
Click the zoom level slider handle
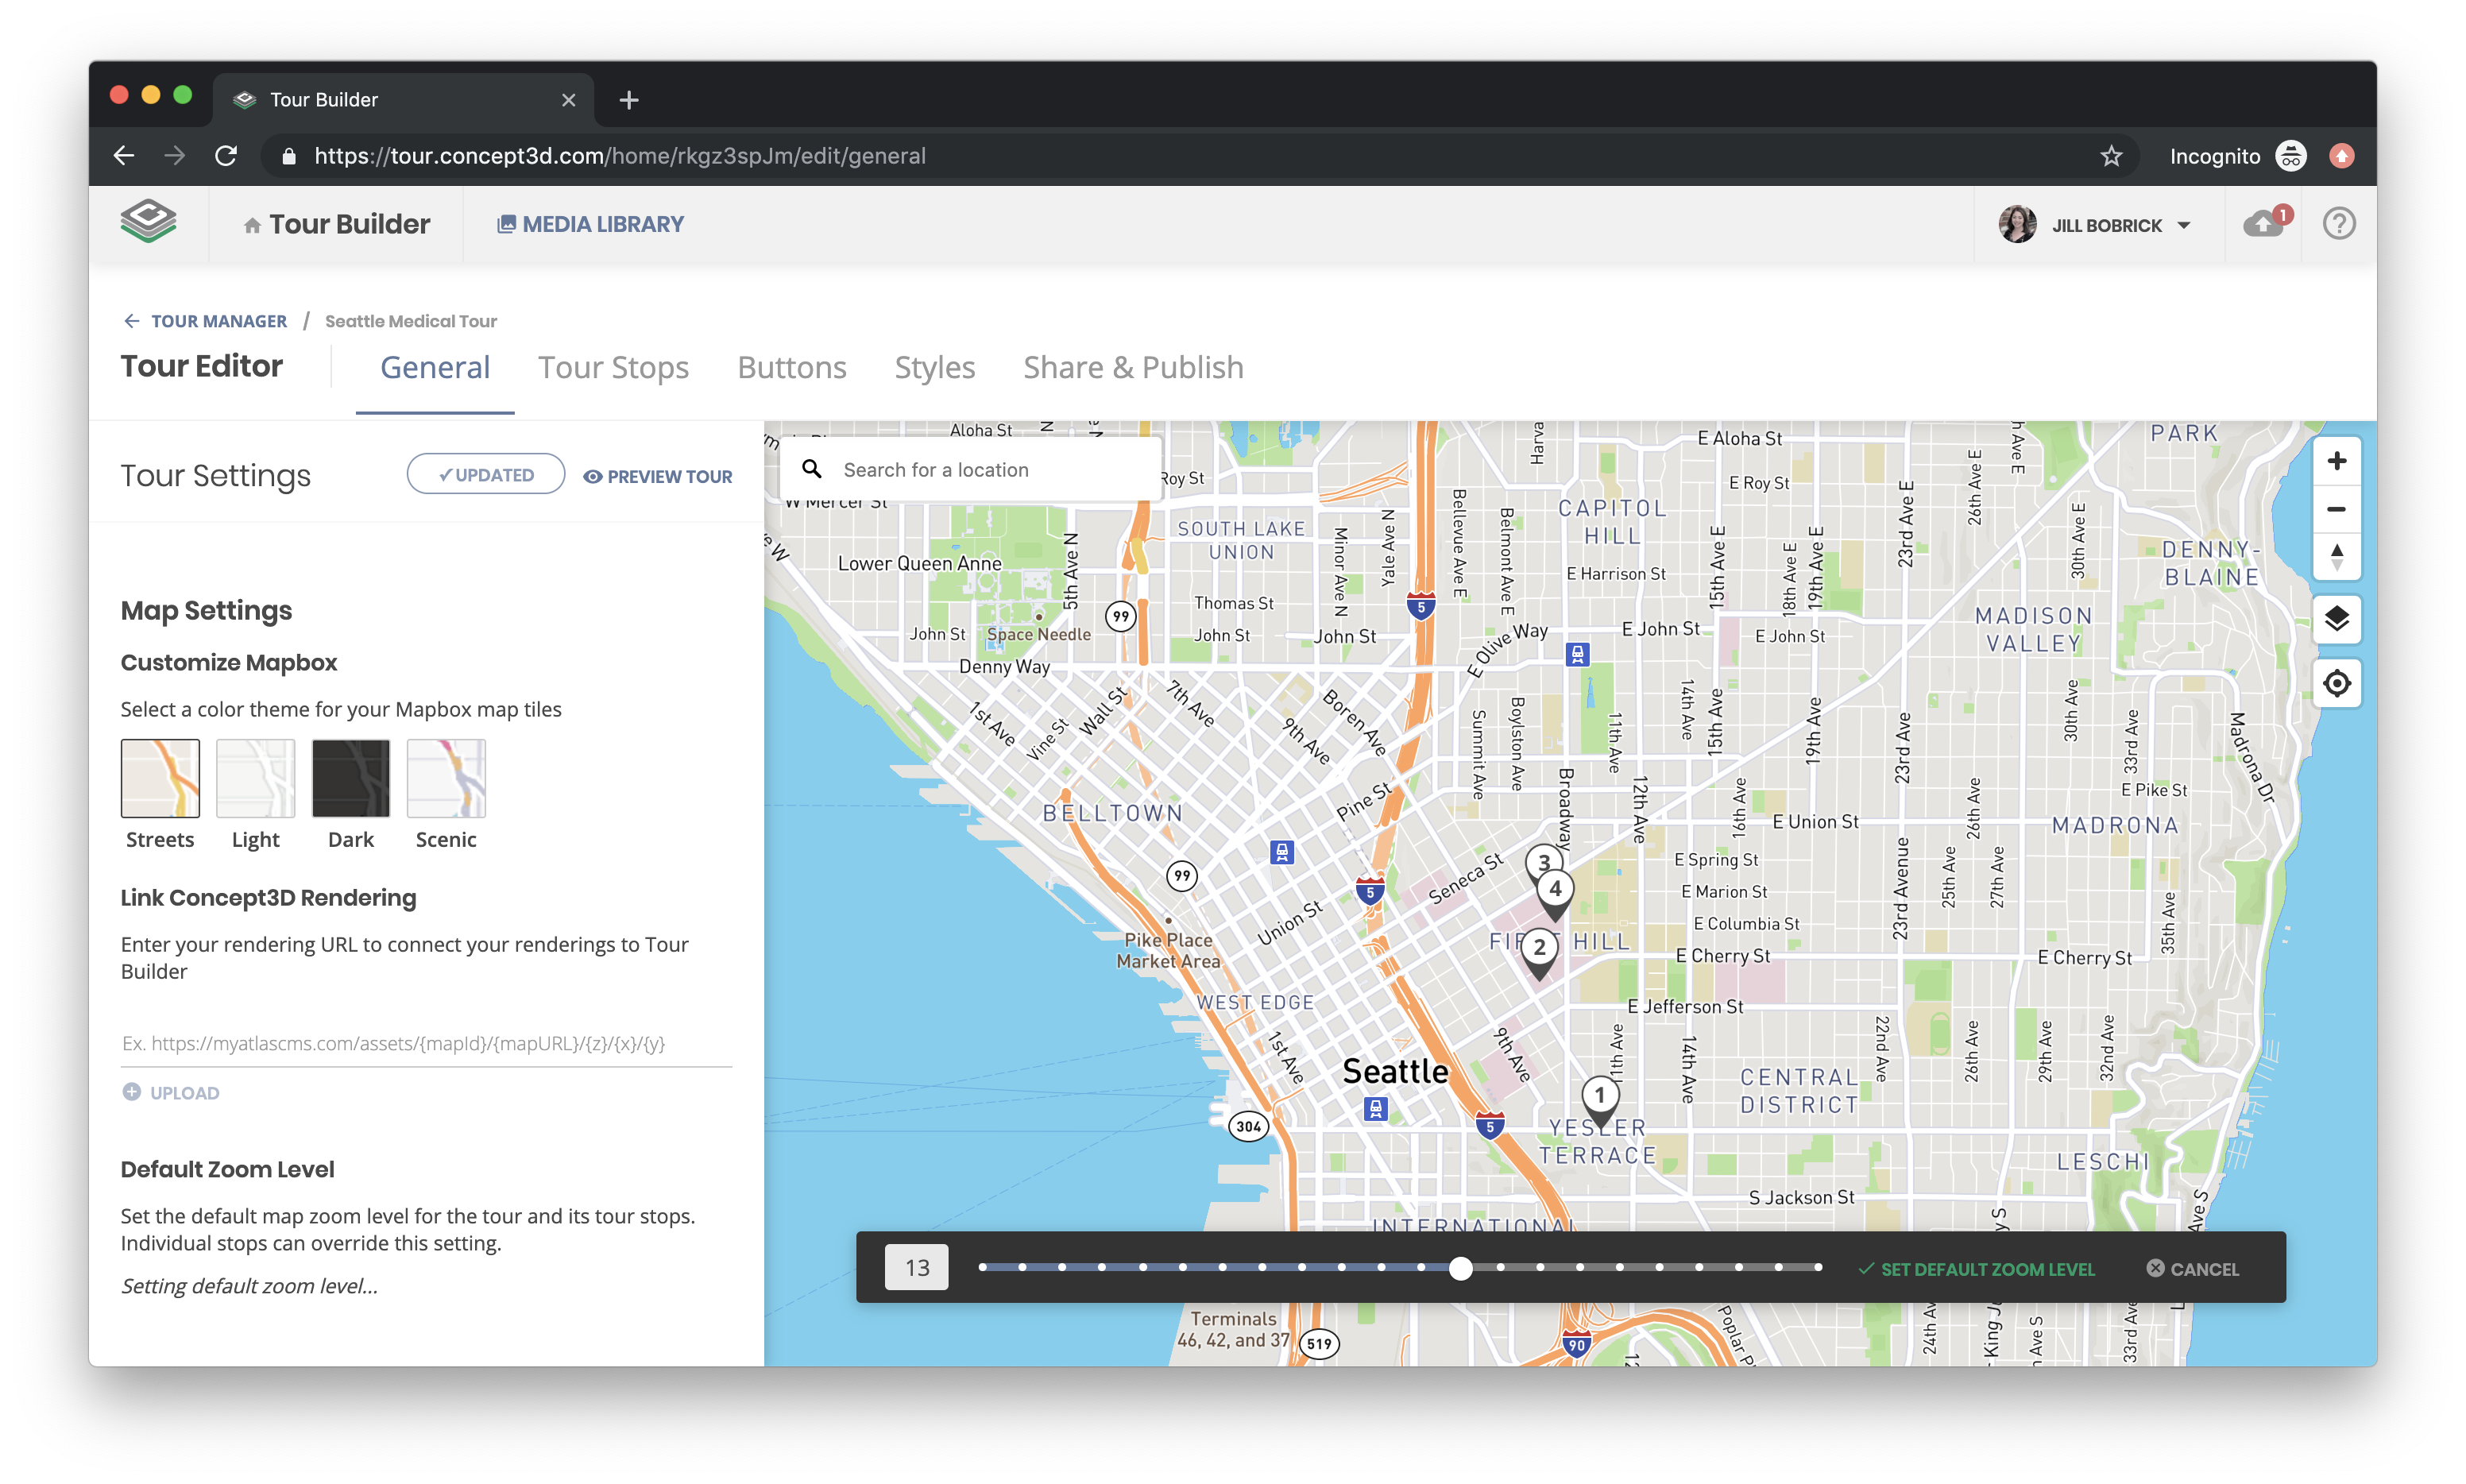point(1460,1268)
